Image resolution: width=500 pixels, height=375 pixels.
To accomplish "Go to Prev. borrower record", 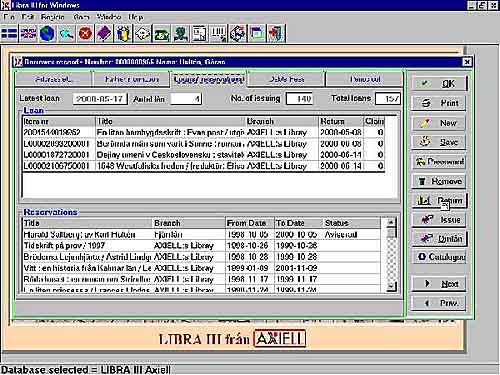I will click(x=439, y=303).
